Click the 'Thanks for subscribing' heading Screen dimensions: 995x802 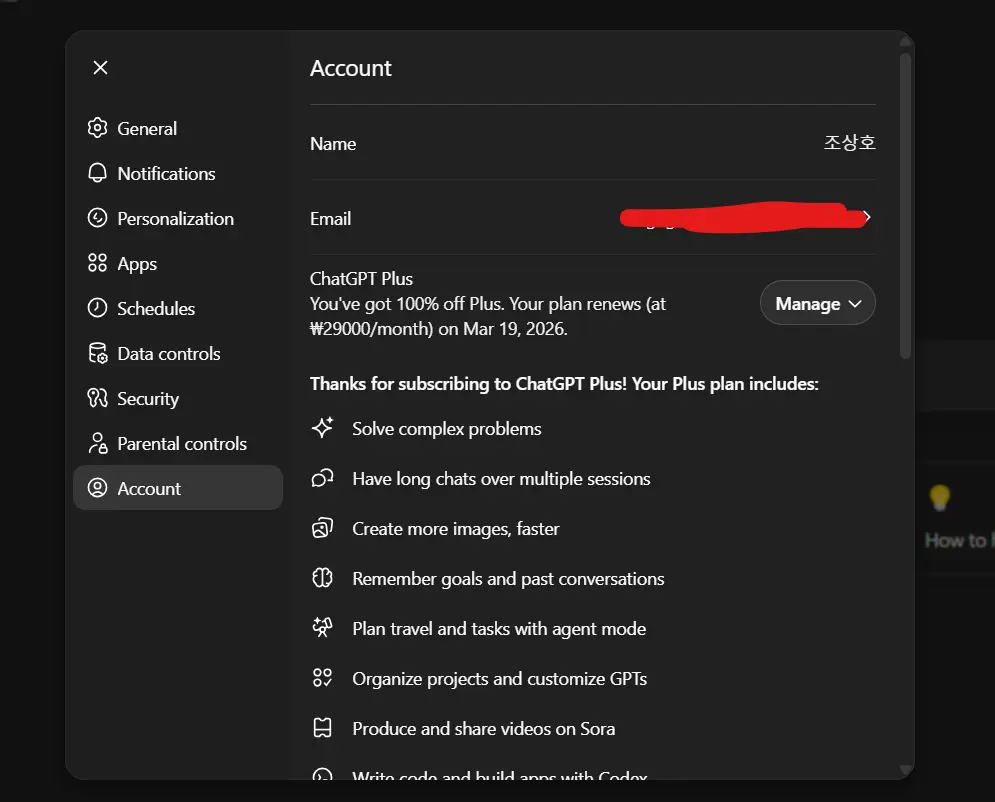point(564,384)
